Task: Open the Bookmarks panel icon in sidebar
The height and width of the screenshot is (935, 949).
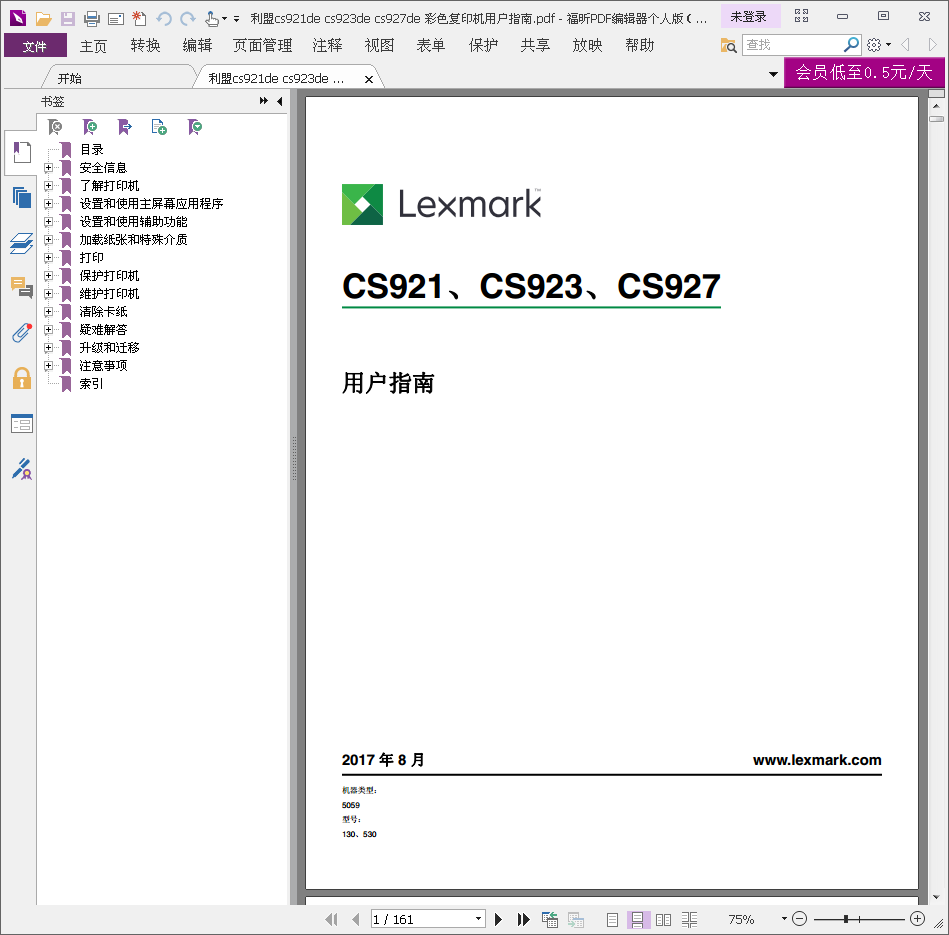Action: (22, 153)
